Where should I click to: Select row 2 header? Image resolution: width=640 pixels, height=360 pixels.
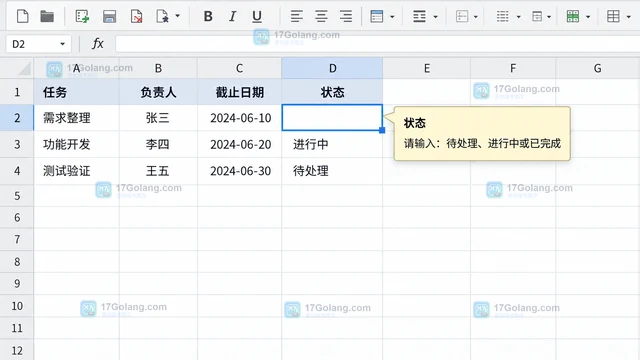tap(17, 118)
